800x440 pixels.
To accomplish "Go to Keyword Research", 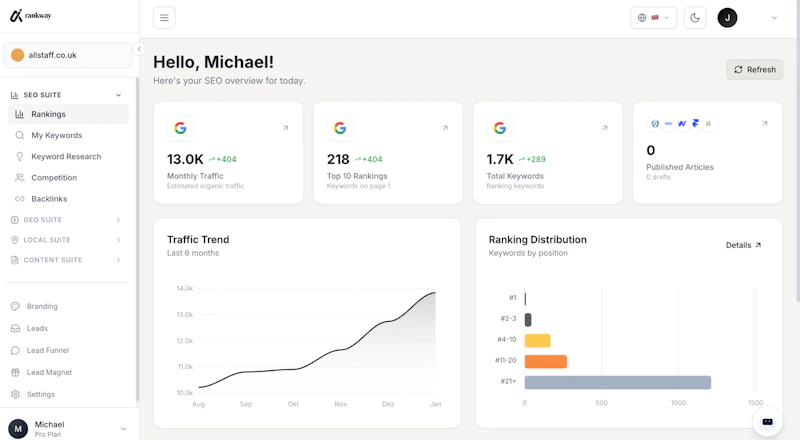I will (x=68, y=157).
